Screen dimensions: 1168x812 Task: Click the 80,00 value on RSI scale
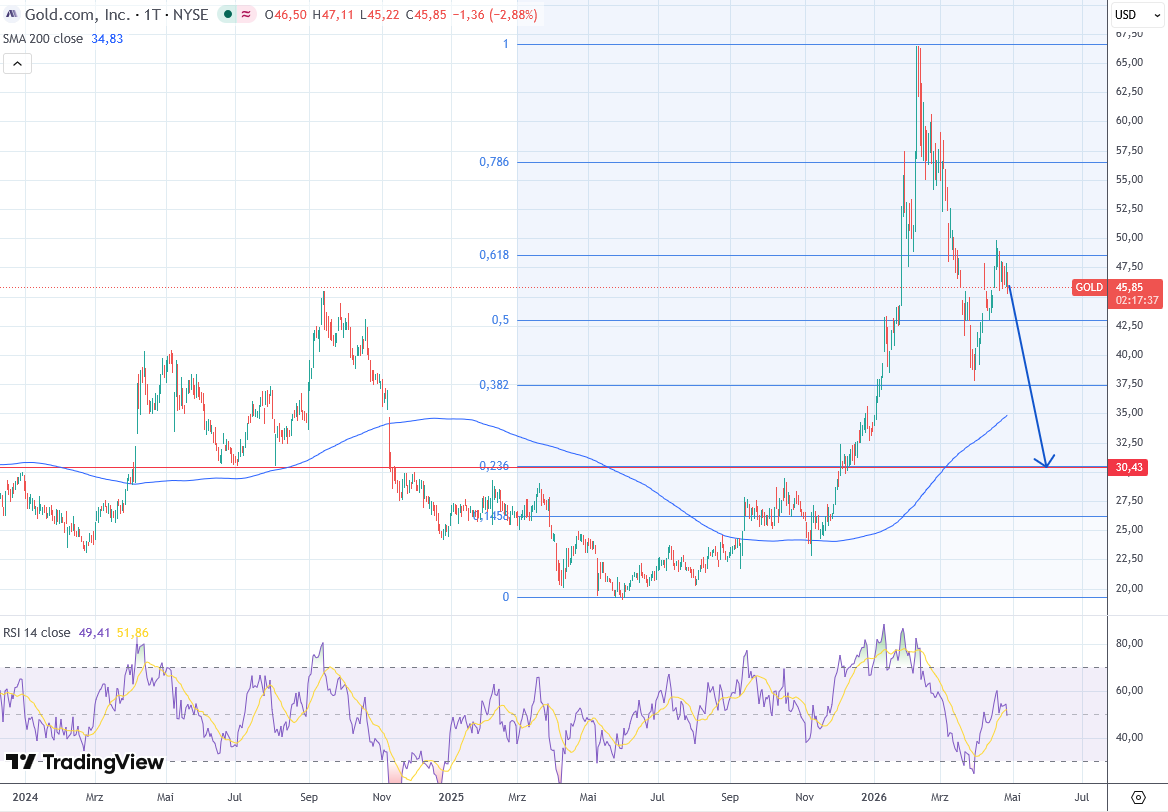[x=1129, y=643]
